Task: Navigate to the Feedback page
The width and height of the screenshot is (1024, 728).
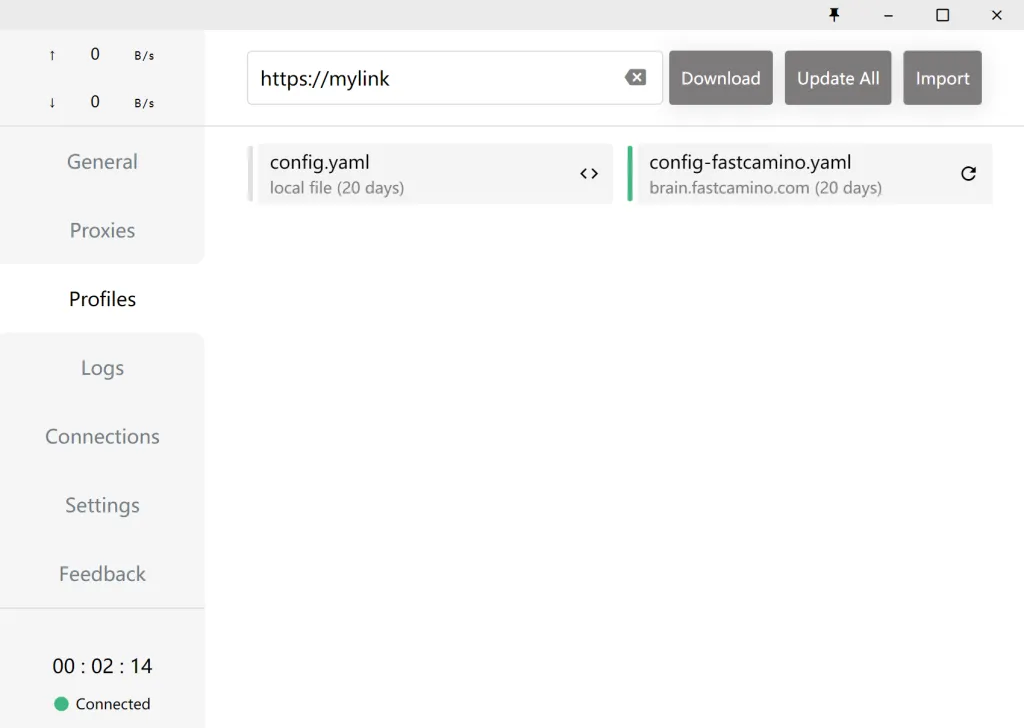Action: click(x=102, y=574)
